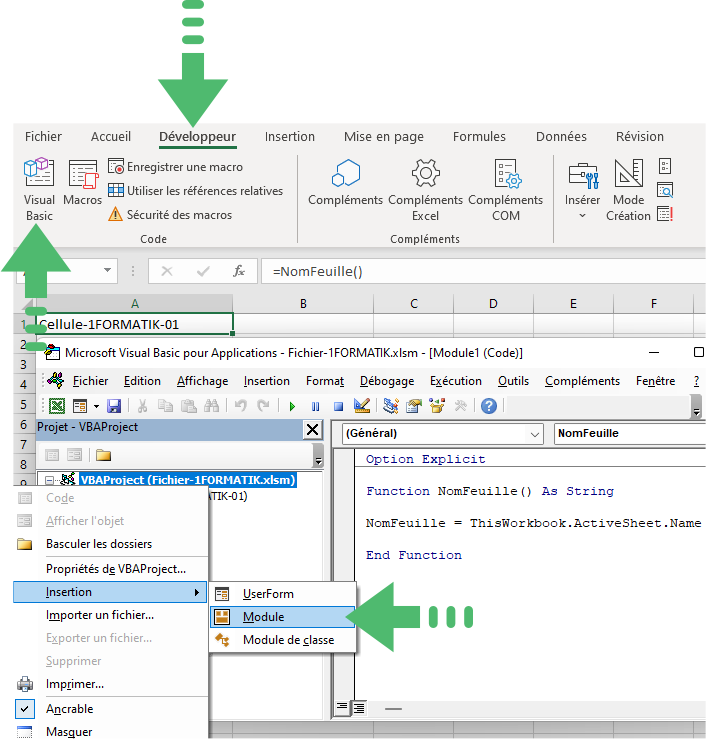
Task: Click the Reset stop toolbar icon
Action: click(338, 406)
